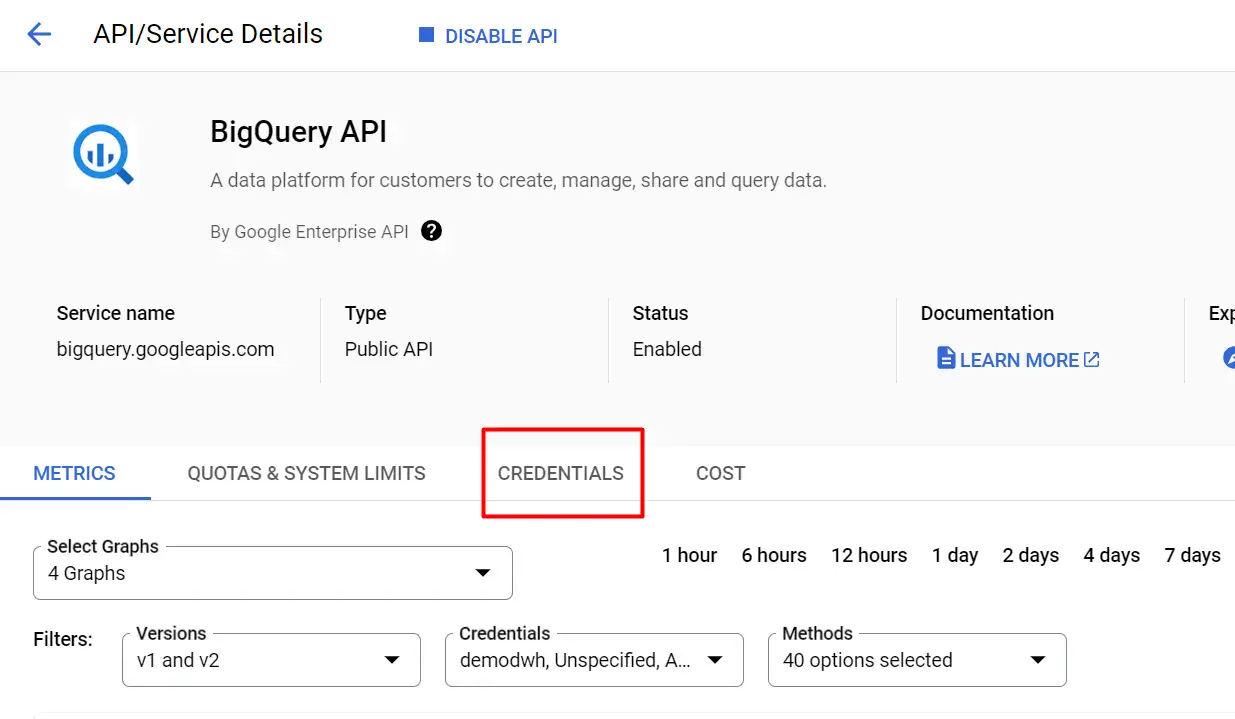Click the DISABLE API button
Viewport: 1235px width, 719px height.
tap(488, 36)
